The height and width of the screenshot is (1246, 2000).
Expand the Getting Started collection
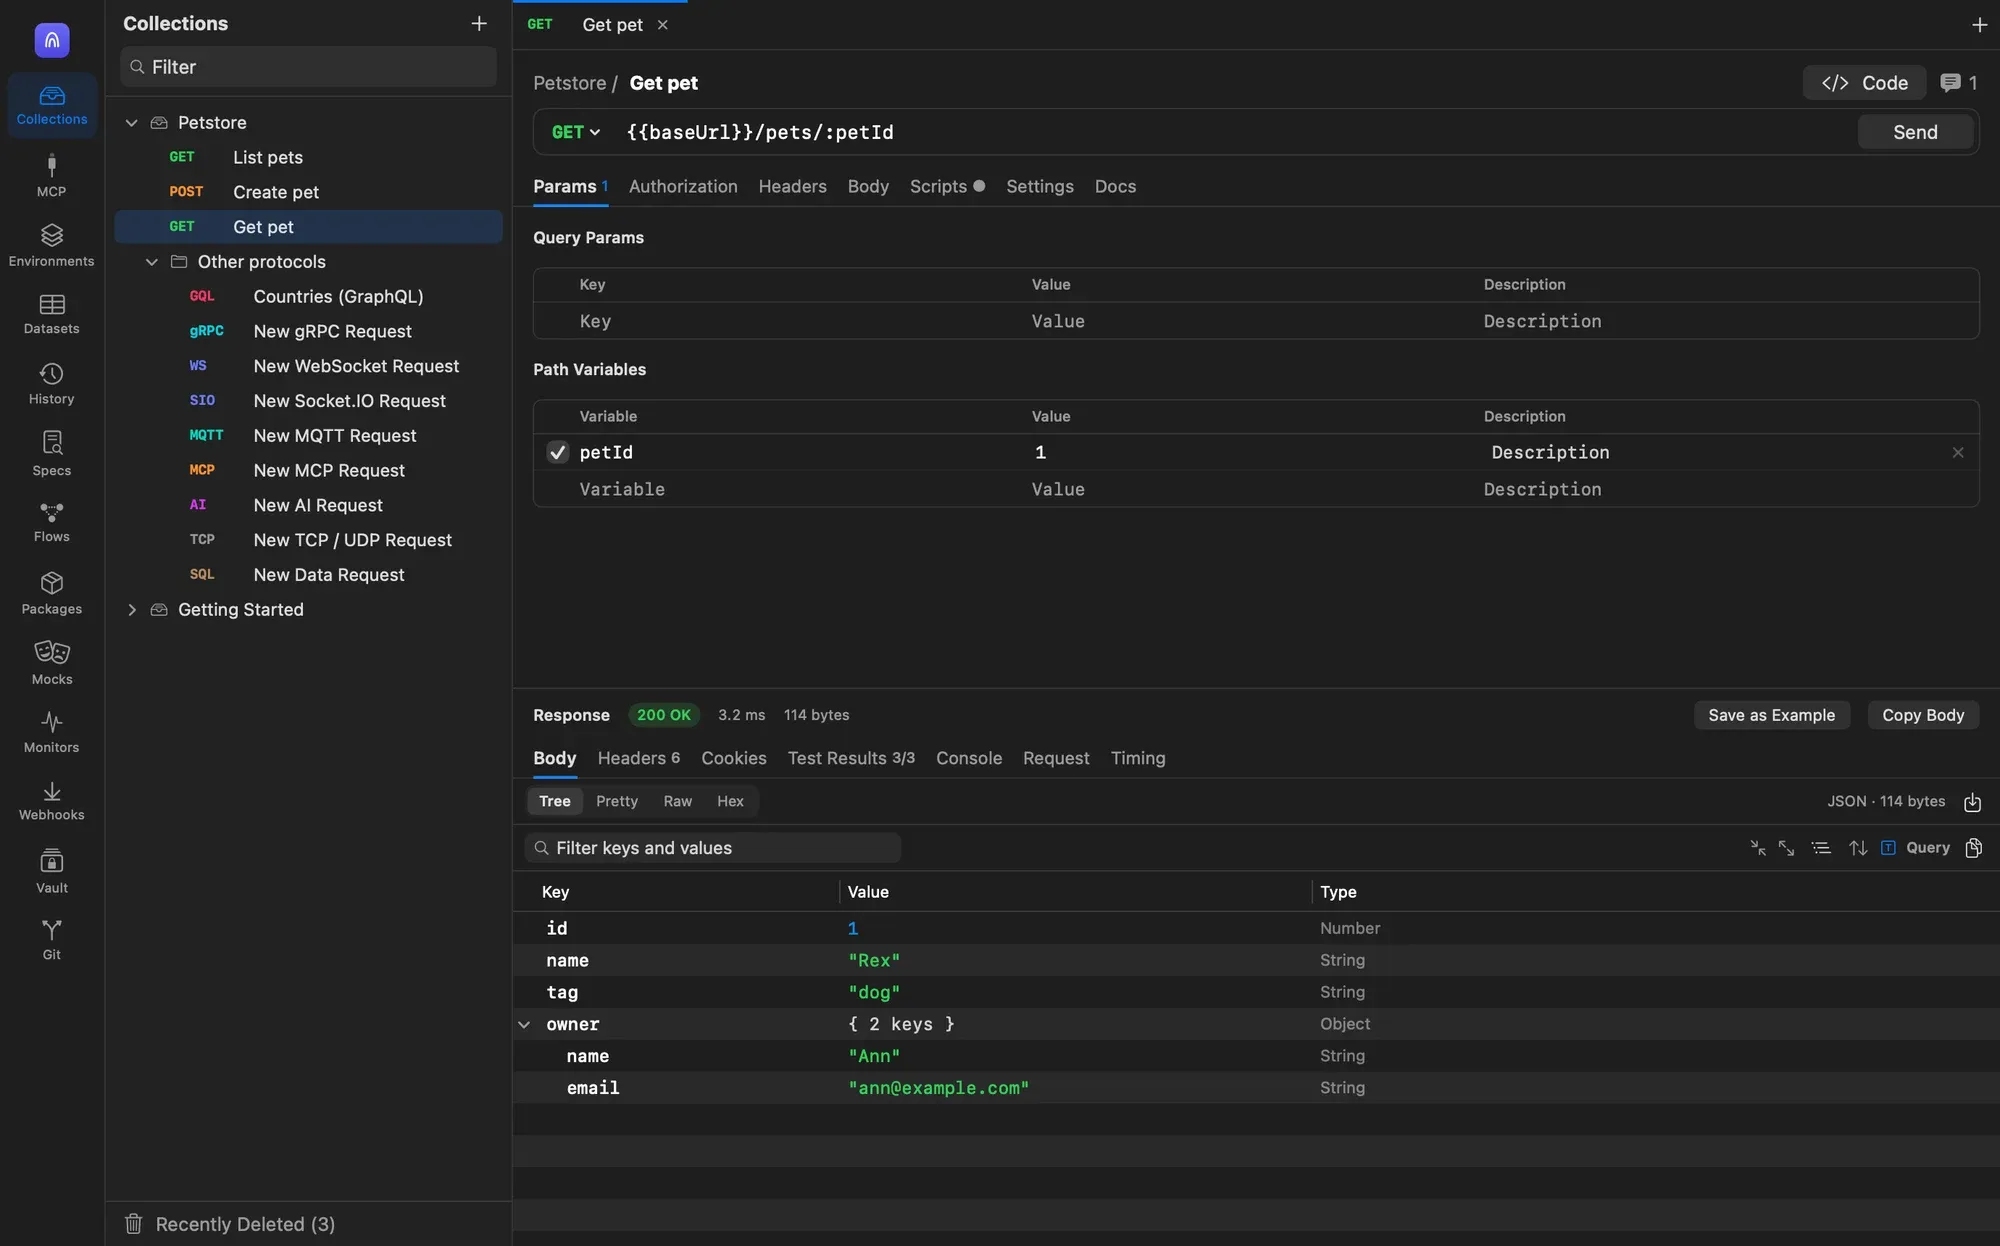(131, 610)
